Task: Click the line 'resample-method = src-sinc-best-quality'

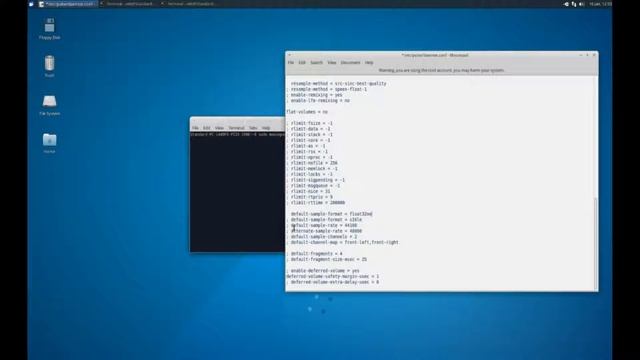Action: click(x=338, y=84)
